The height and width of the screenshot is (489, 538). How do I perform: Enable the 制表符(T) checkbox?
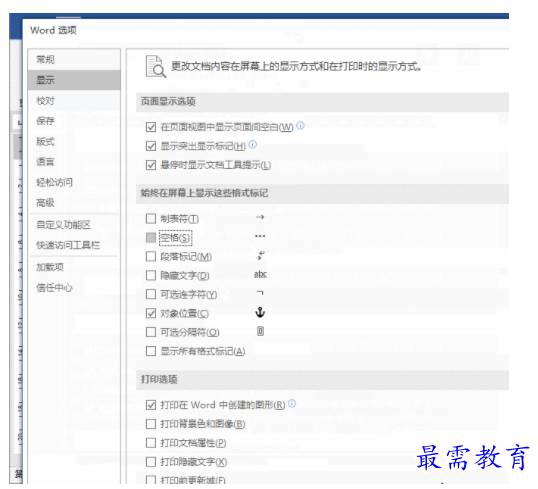click(x=151, y=219)
